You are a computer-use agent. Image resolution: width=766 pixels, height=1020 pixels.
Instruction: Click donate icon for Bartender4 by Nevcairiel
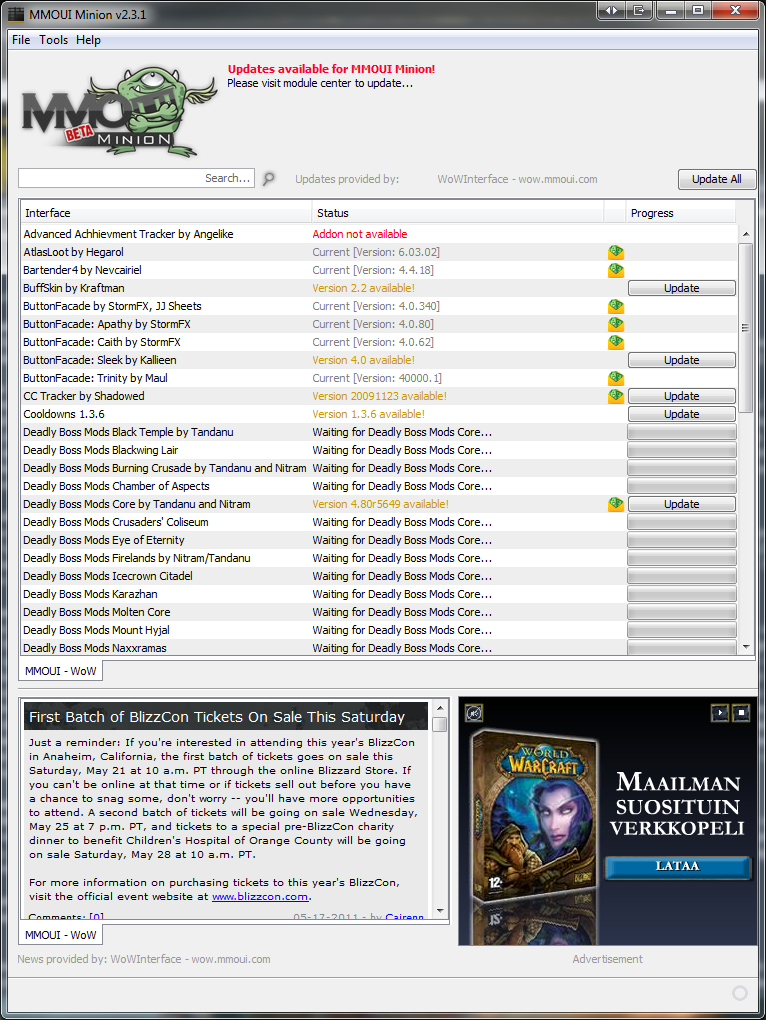[616, 270]
